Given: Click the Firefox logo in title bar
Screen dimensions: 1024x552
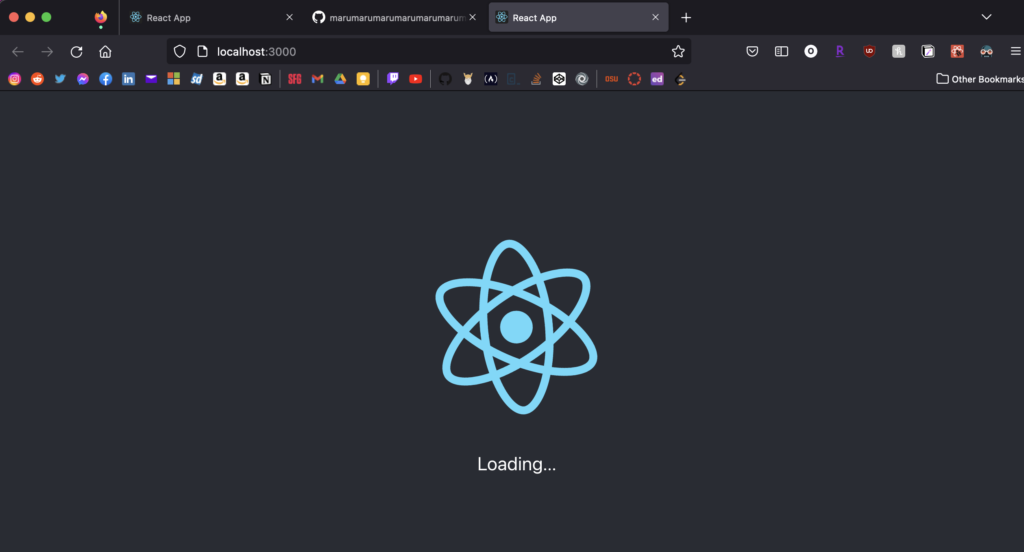Looking at the screenshot, I should click(x=101, y=18).
